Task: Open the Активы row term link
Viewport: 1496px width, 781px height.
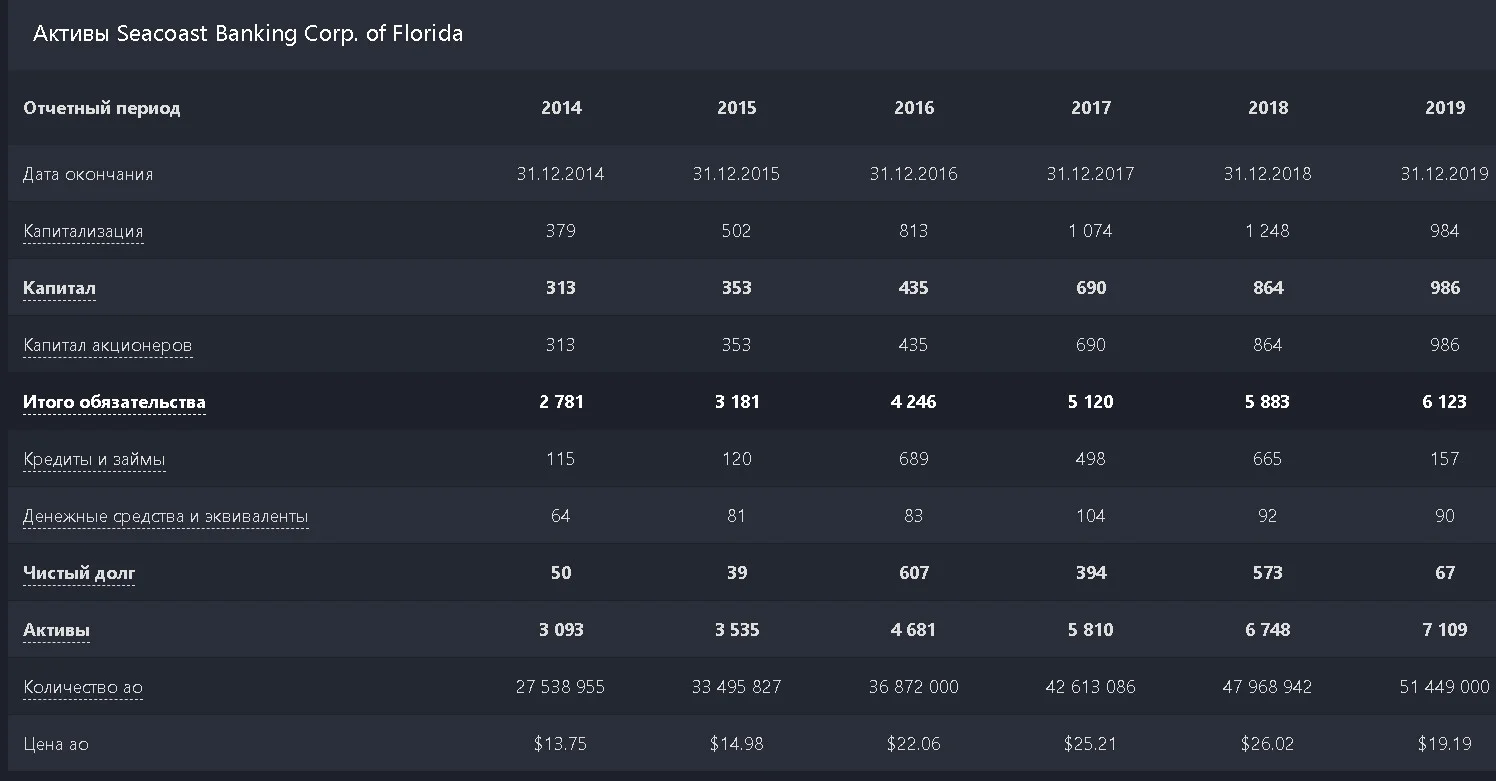Action: coord(56,630)
